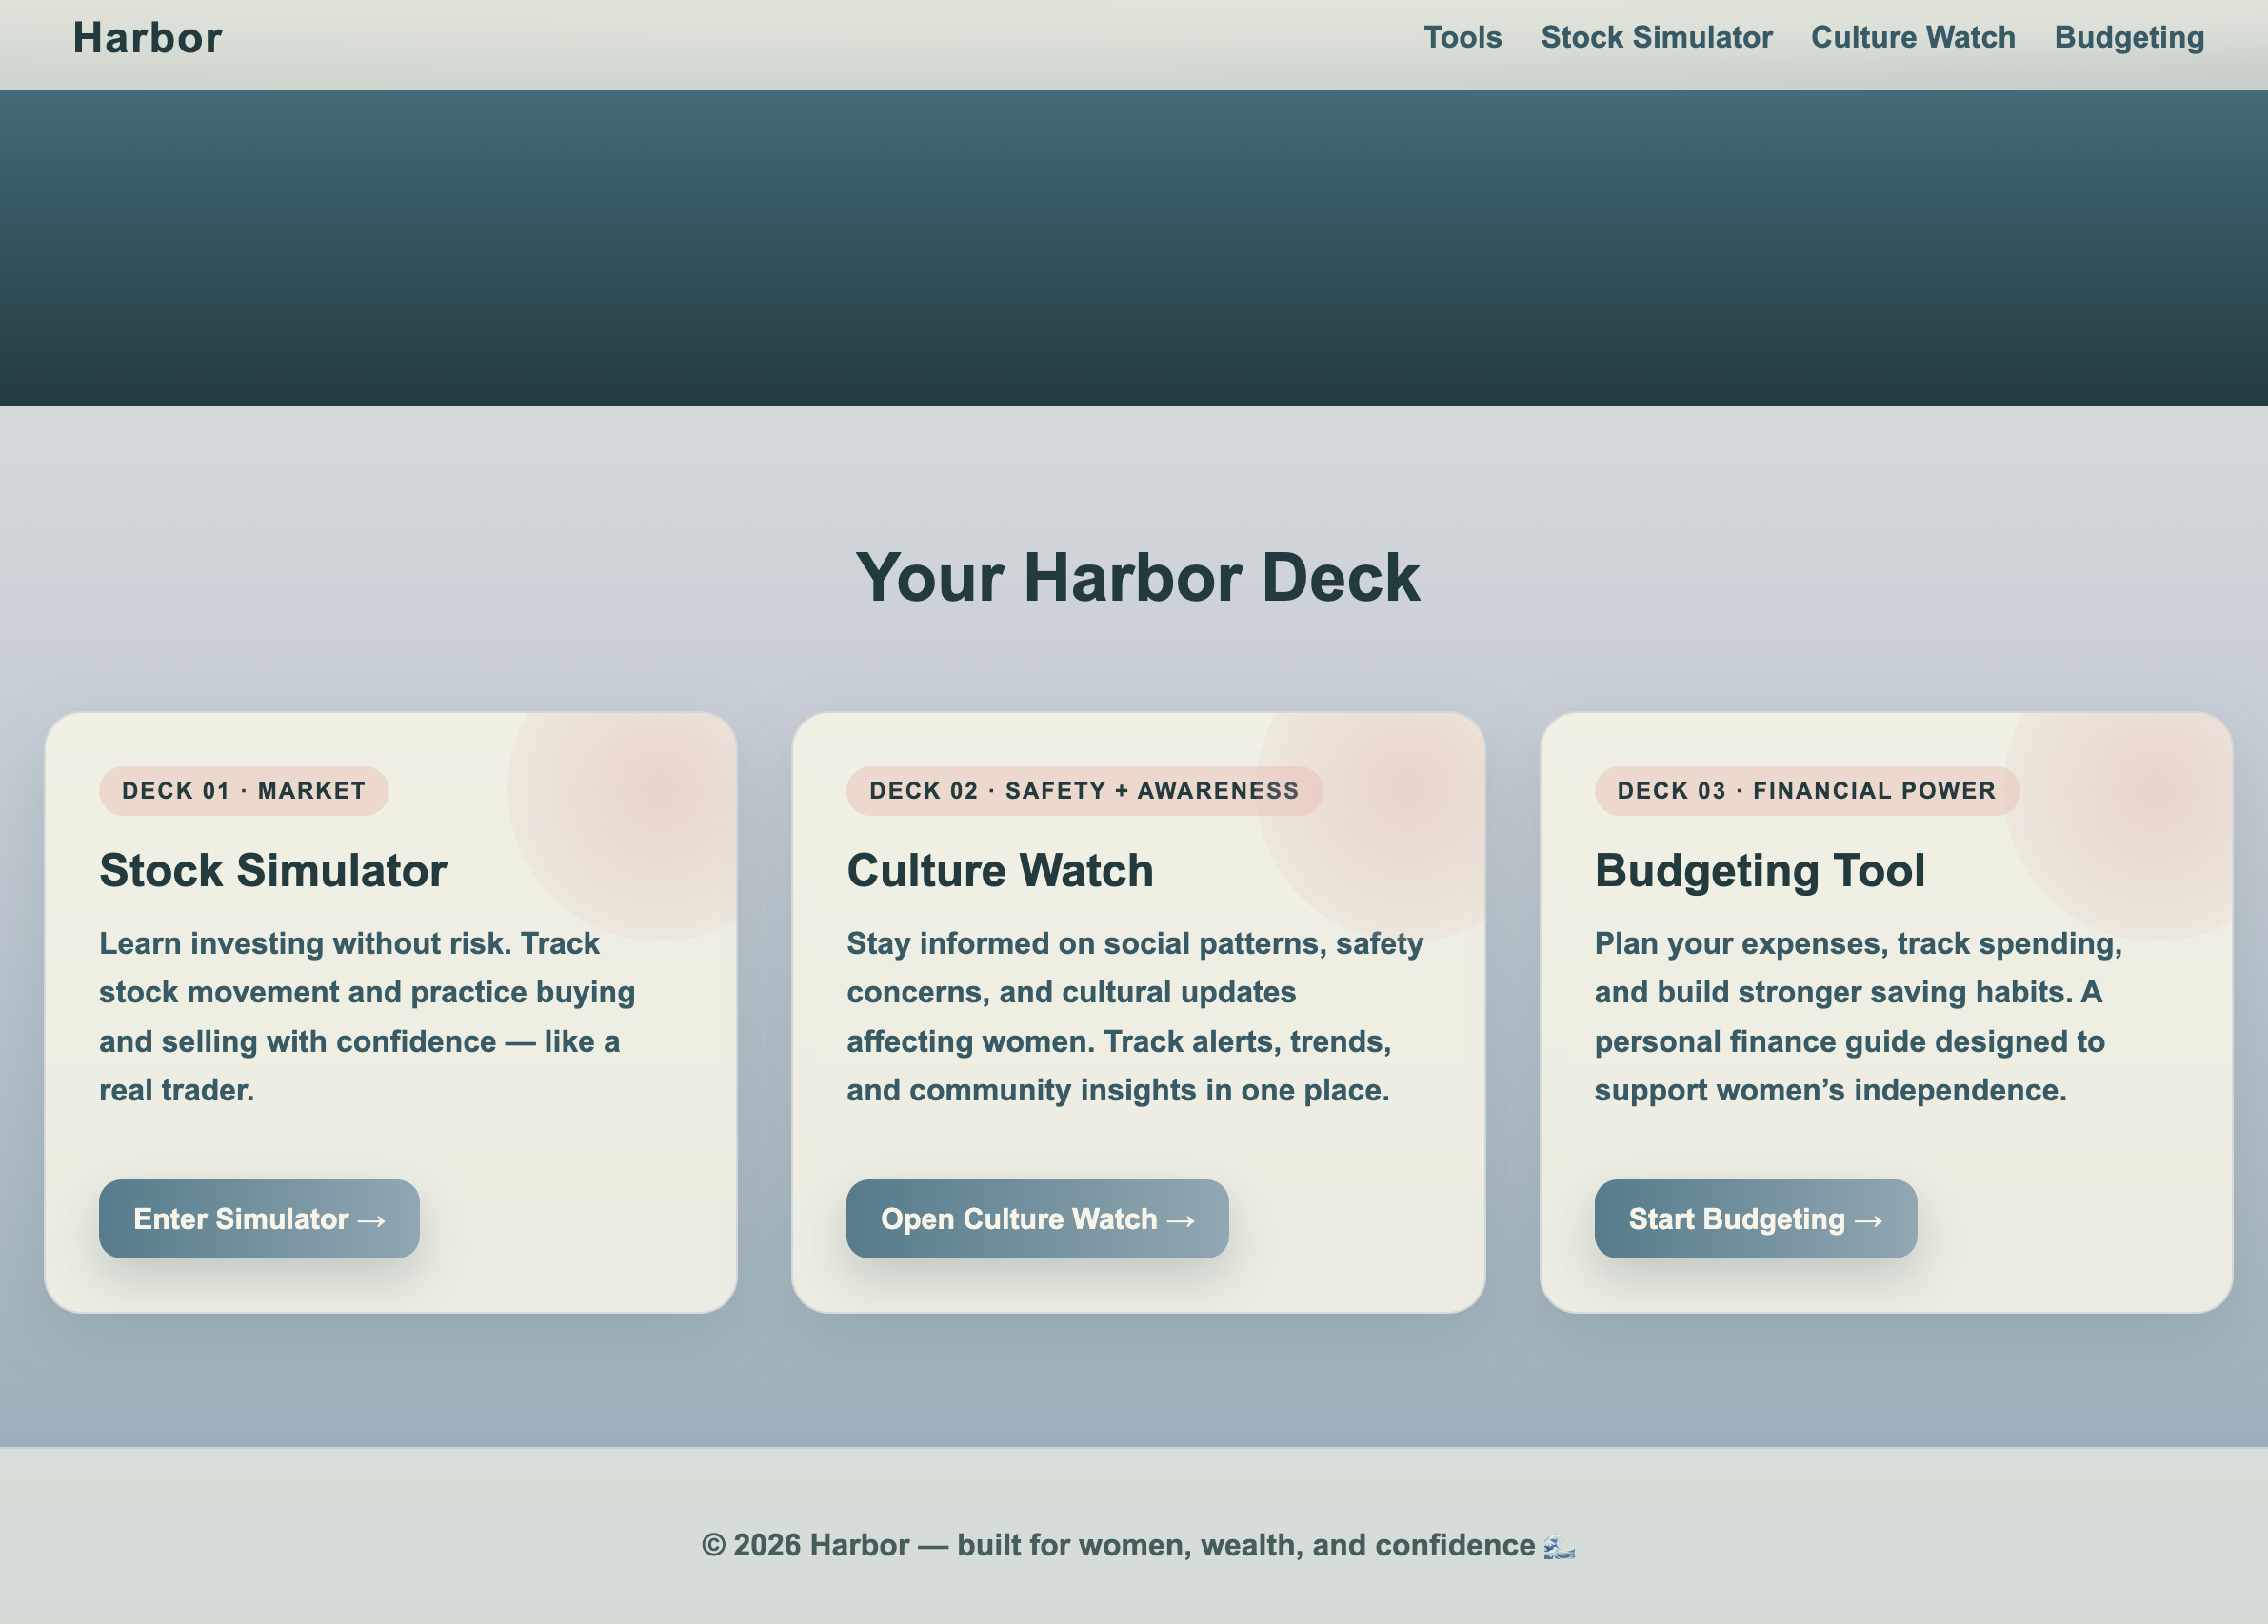Click the Stock Simulator card title
This screenshot has height=1624, width=2268.
273,870
